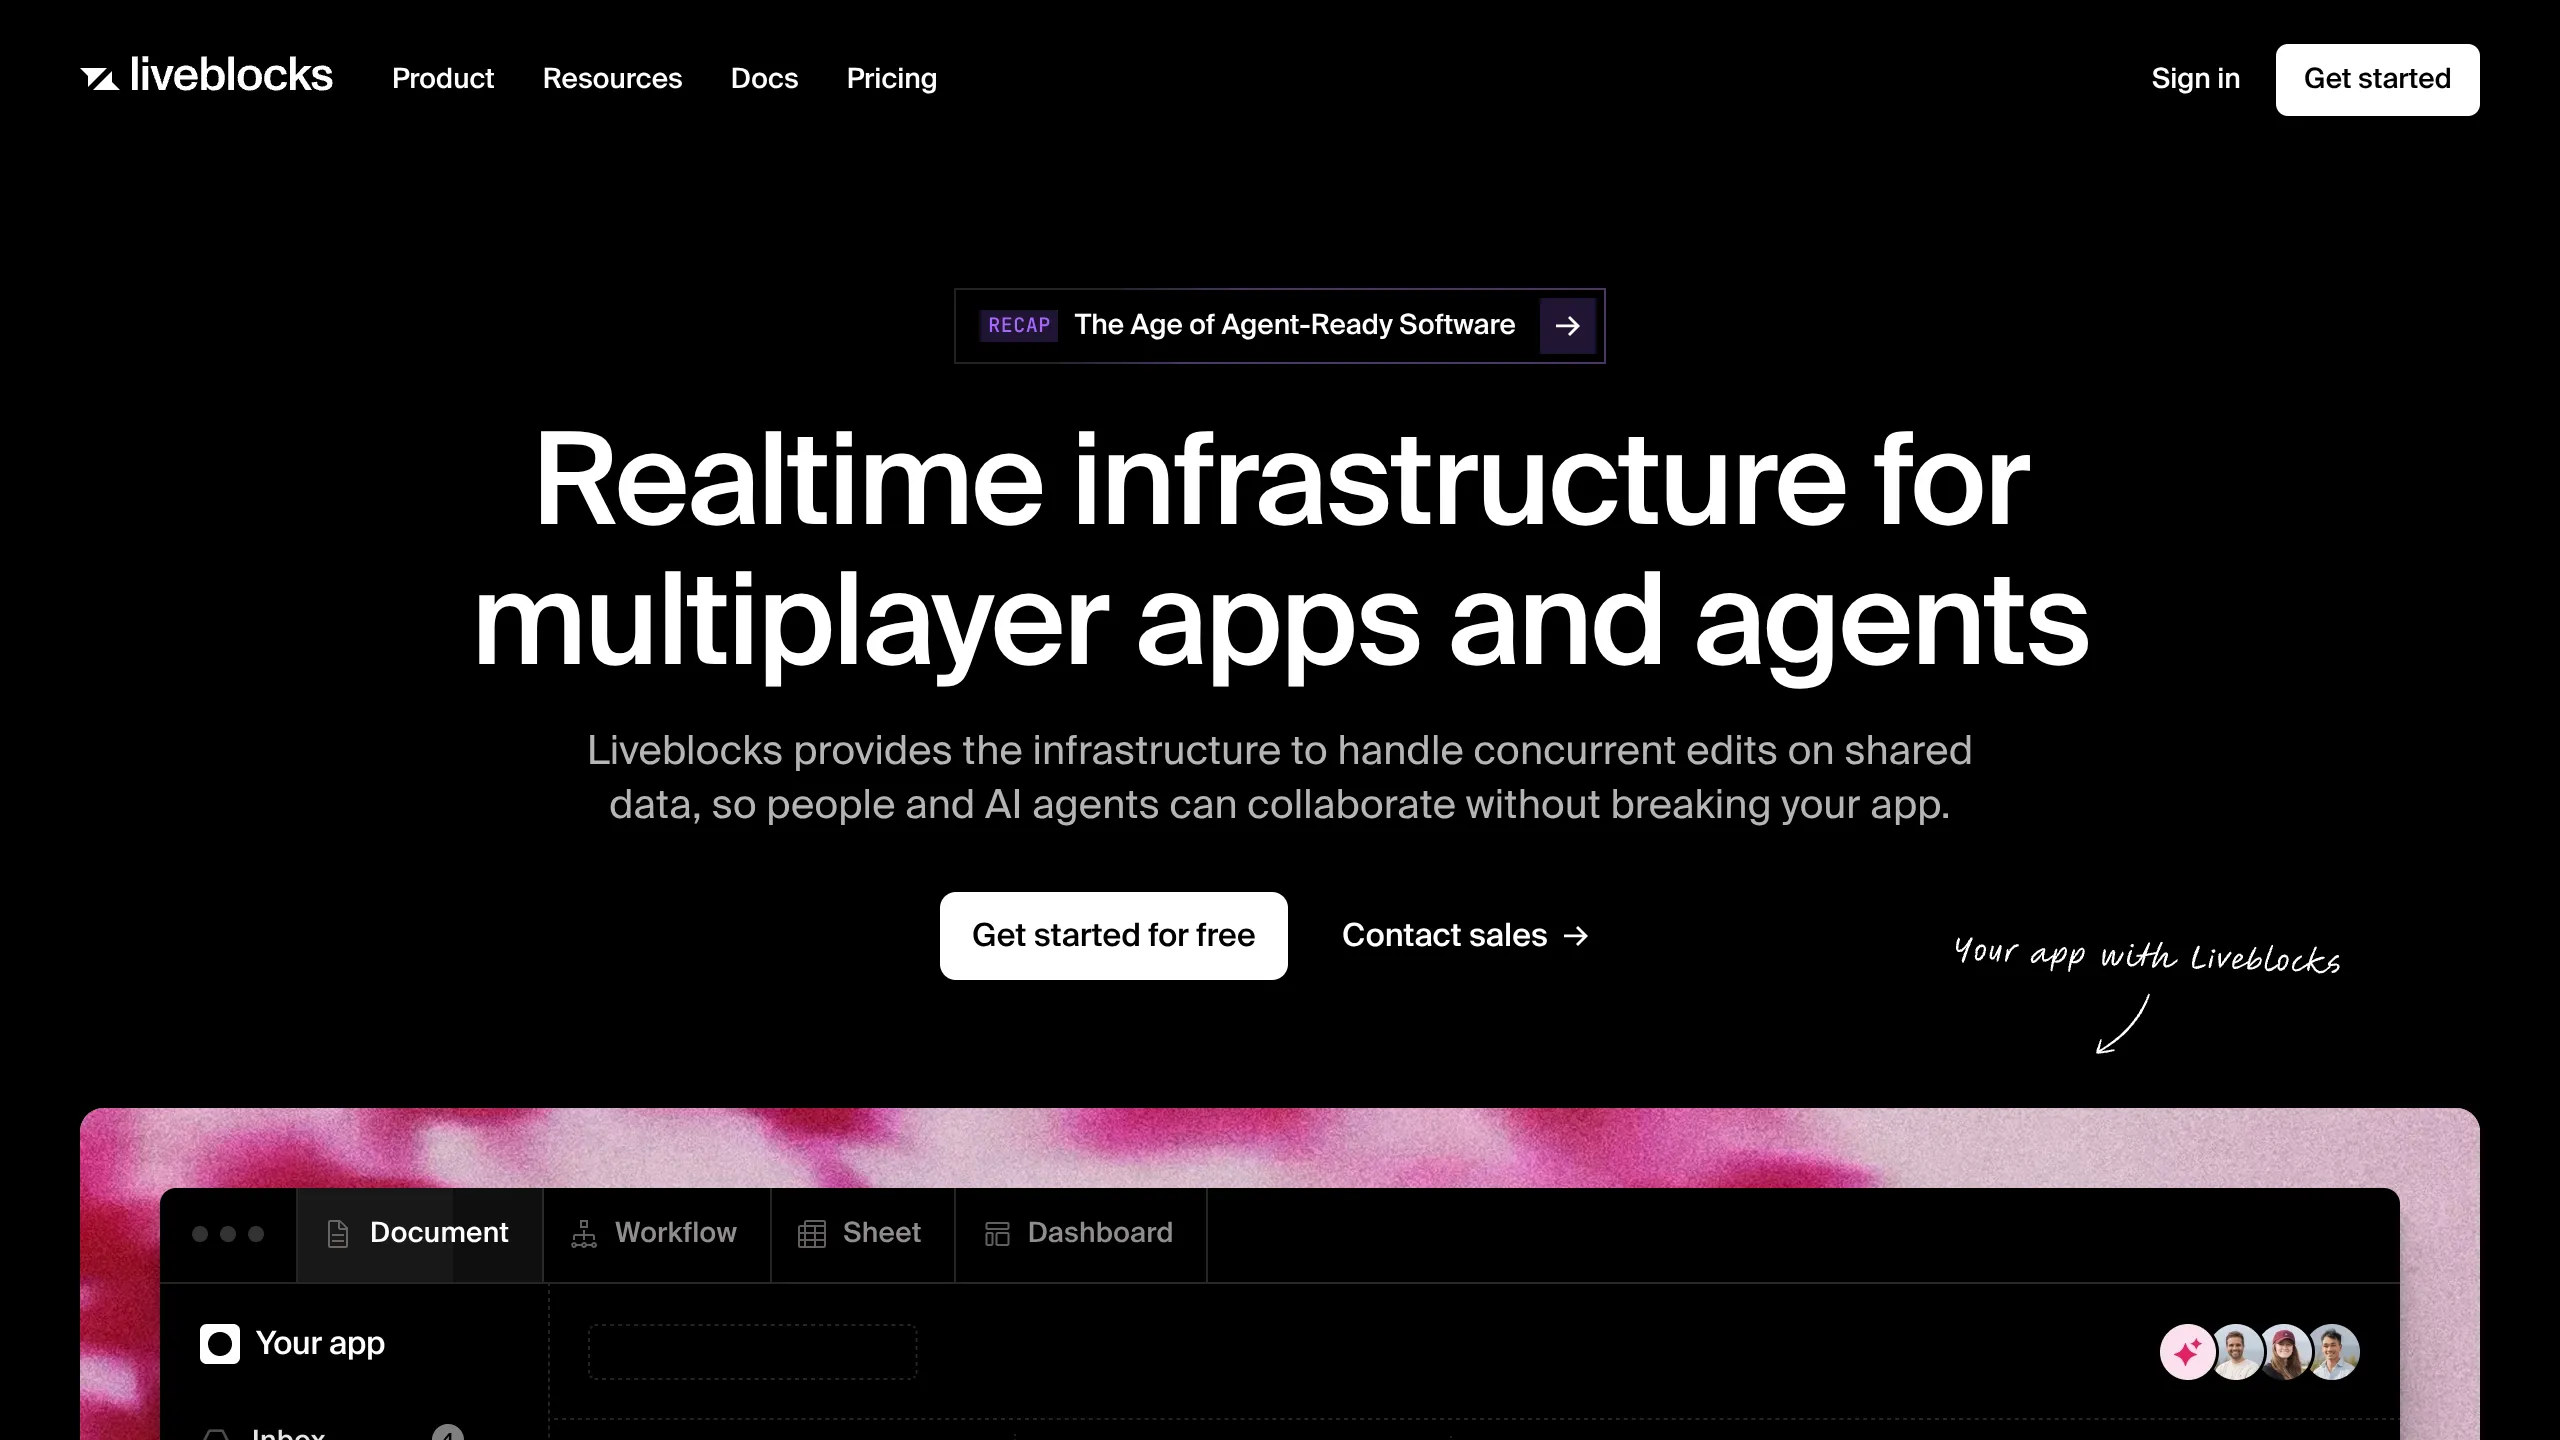Click the Dashboard tab layout icon
The image size is (2560, 1440).
pyautogui.click(x=997, y=1234)
